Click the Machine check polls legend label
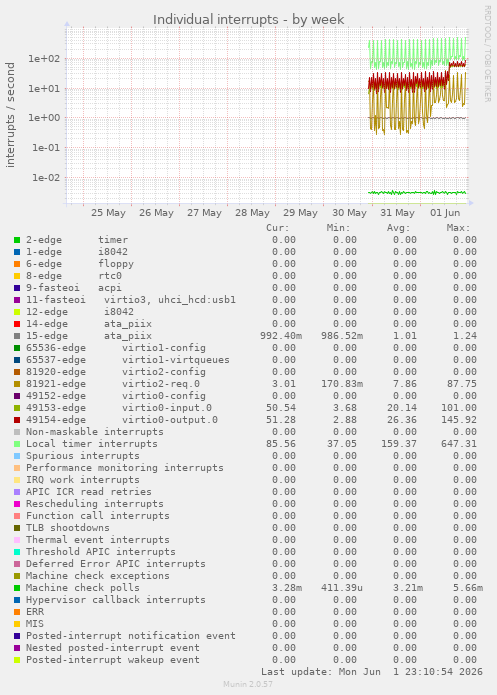The image size is (497, 695). 82,588
